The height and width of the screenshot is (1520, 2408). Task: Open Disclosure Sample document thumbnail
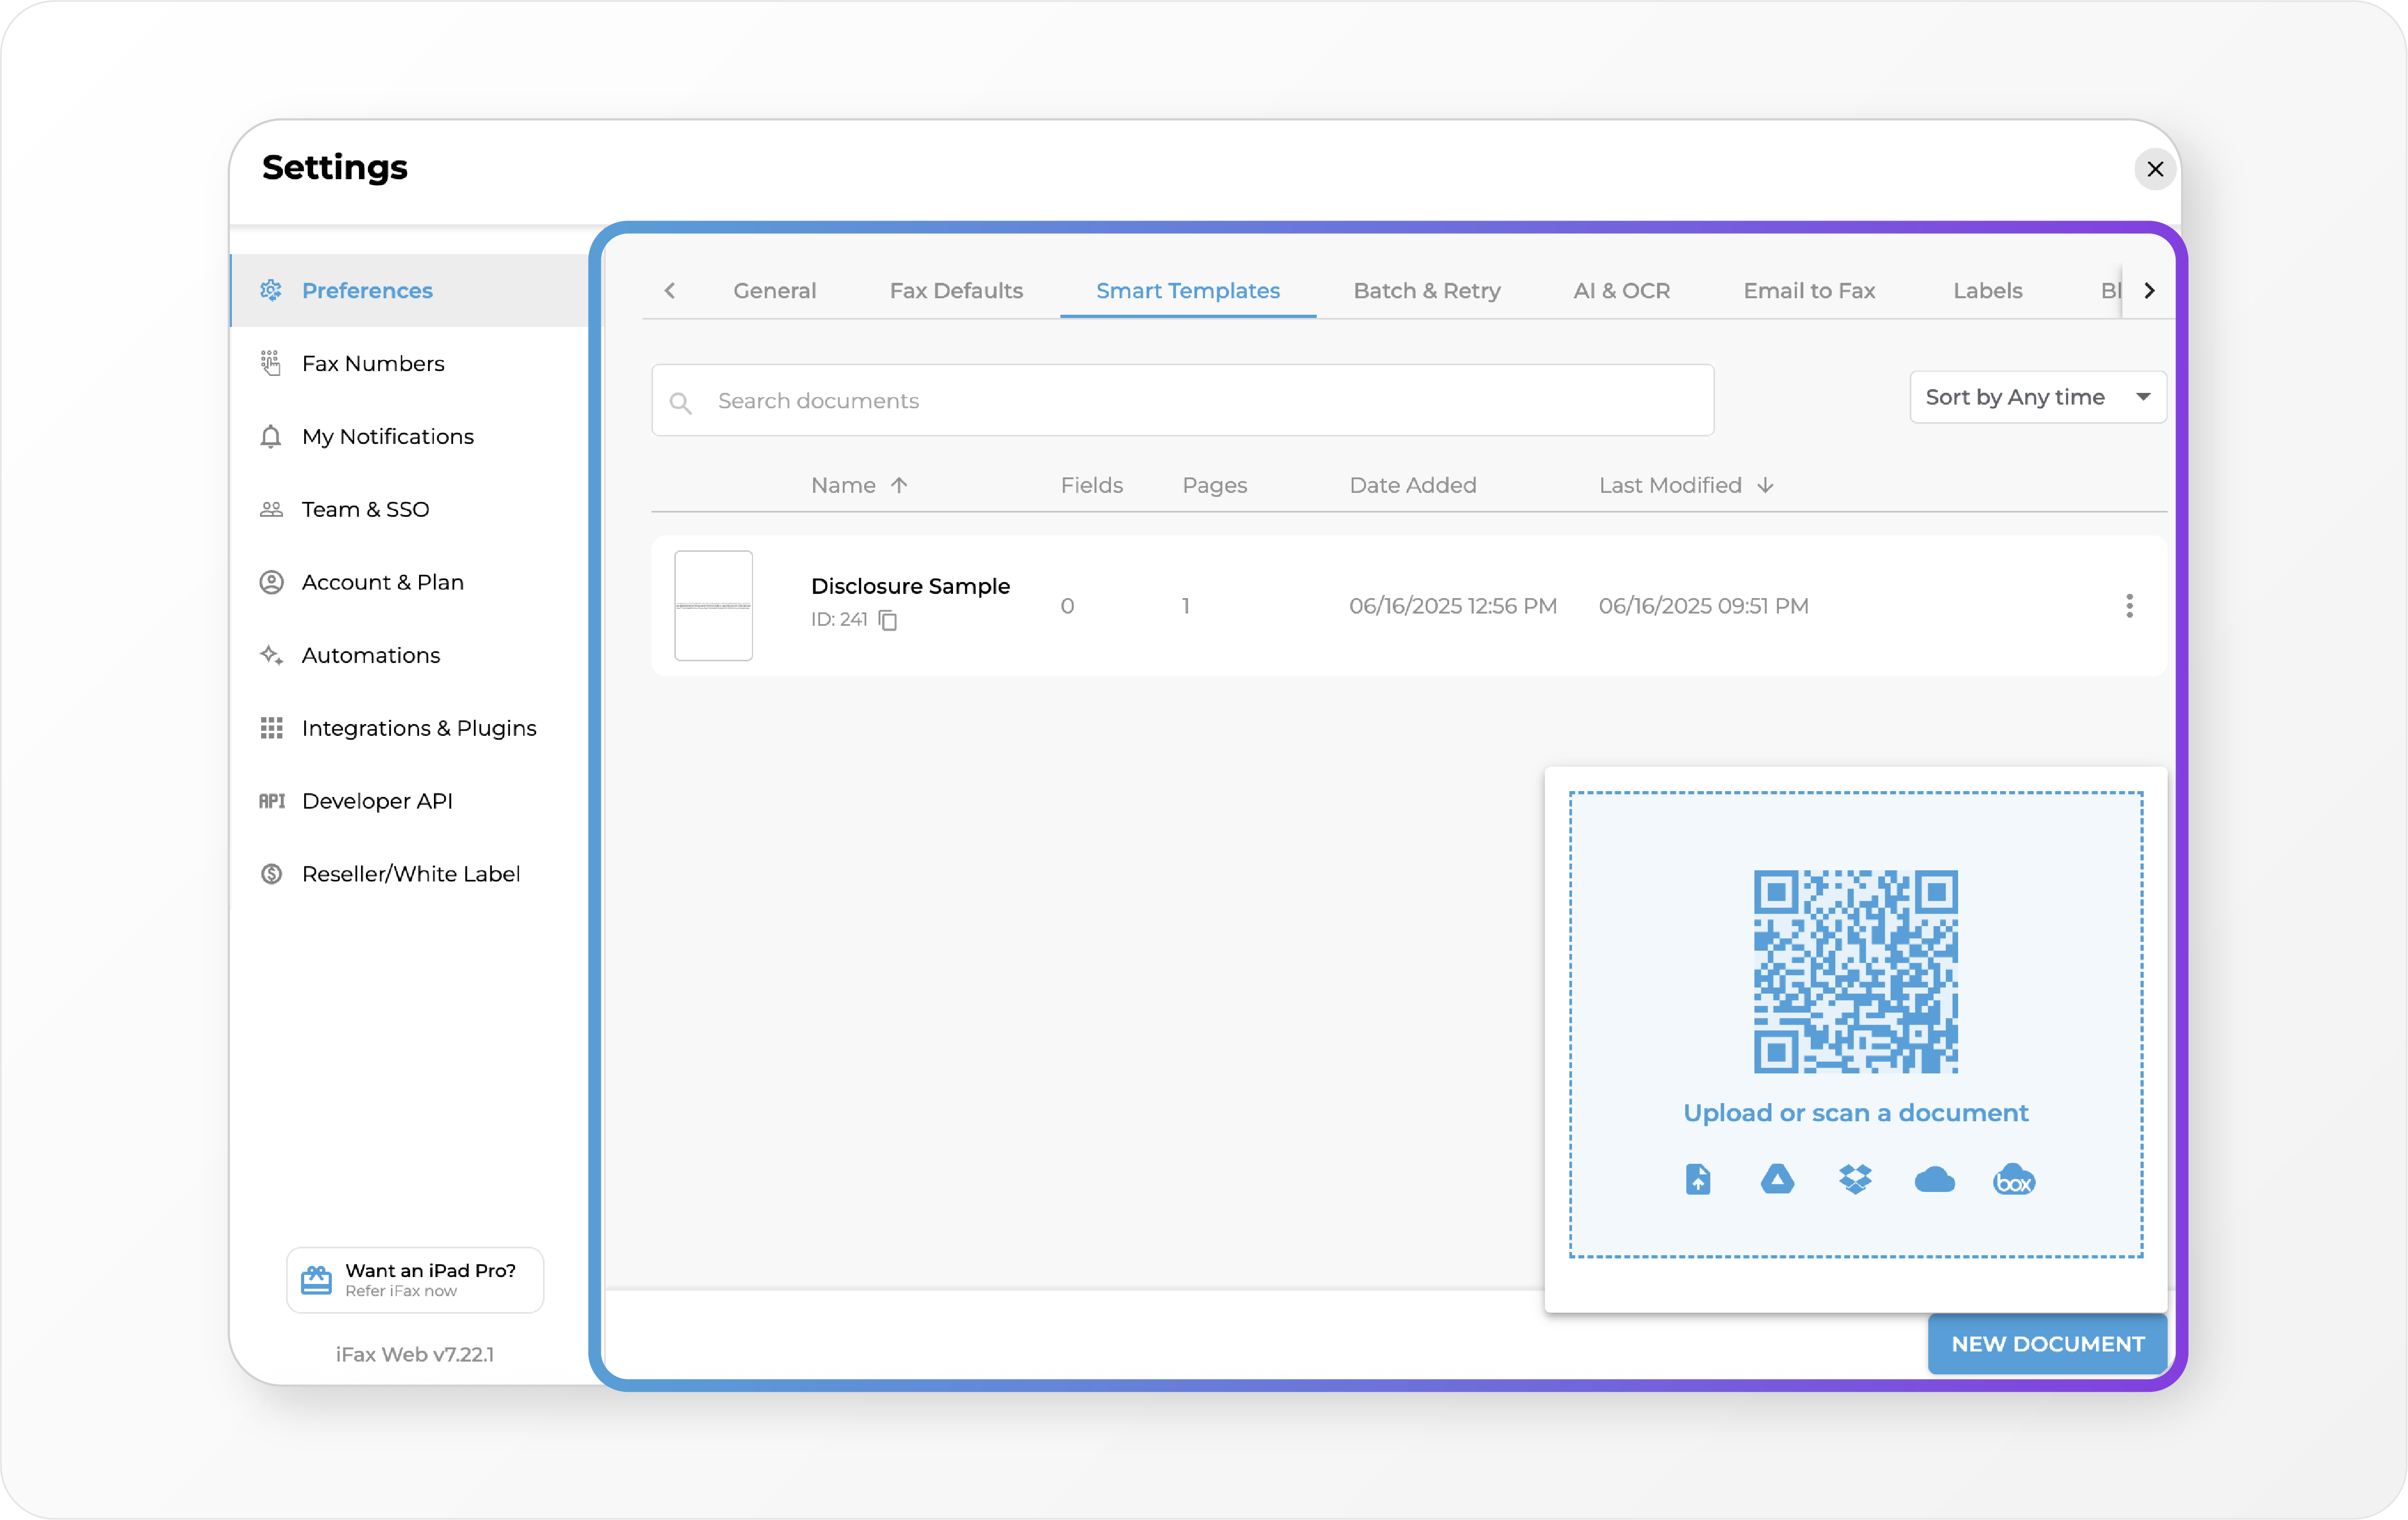(x=713, y=606)
